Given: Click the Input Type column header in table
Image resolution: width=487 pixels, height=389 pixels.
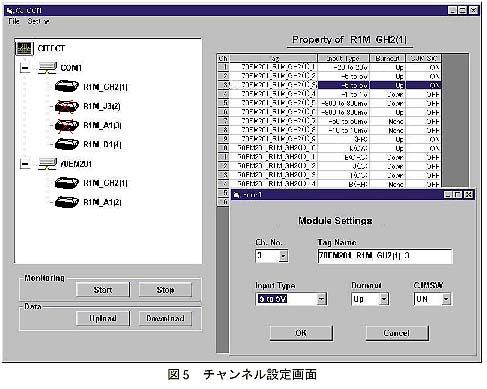Looking at the screenshot, I should [343, 58].
